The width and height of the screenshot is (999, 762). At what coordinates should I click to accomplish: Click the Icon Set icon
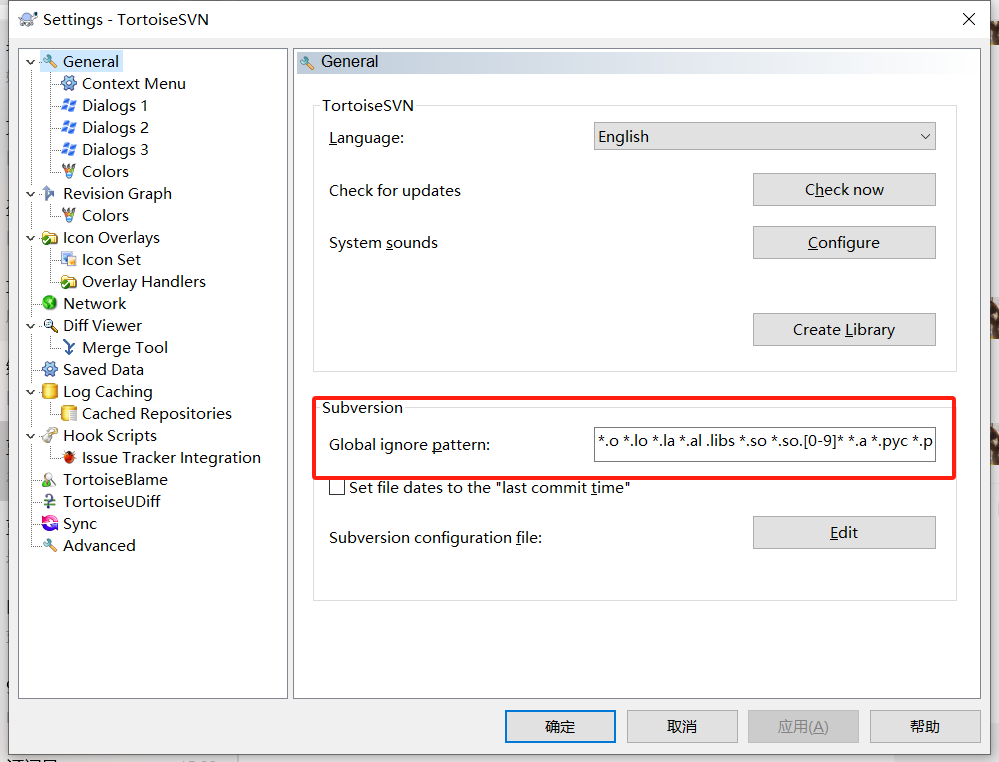69,259
